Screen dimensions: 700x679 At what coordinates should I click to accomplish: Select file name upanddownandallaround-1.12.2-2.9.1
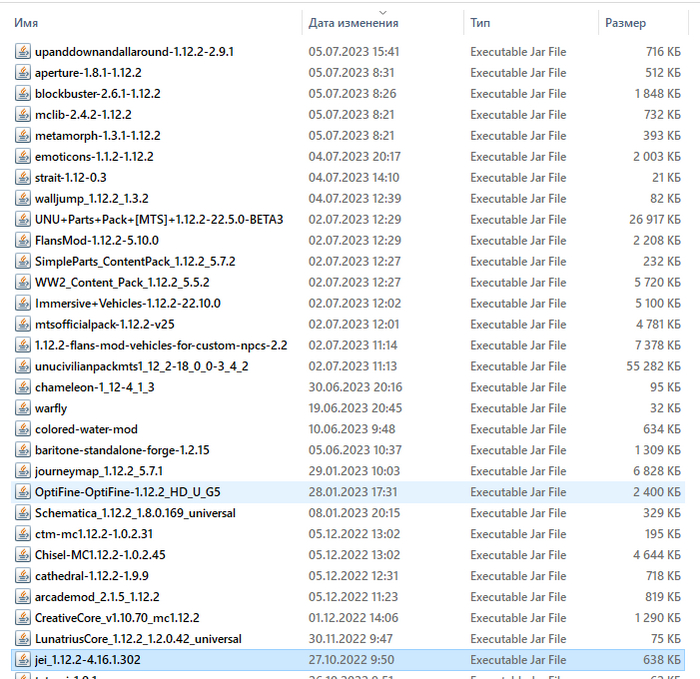[134, 52]
